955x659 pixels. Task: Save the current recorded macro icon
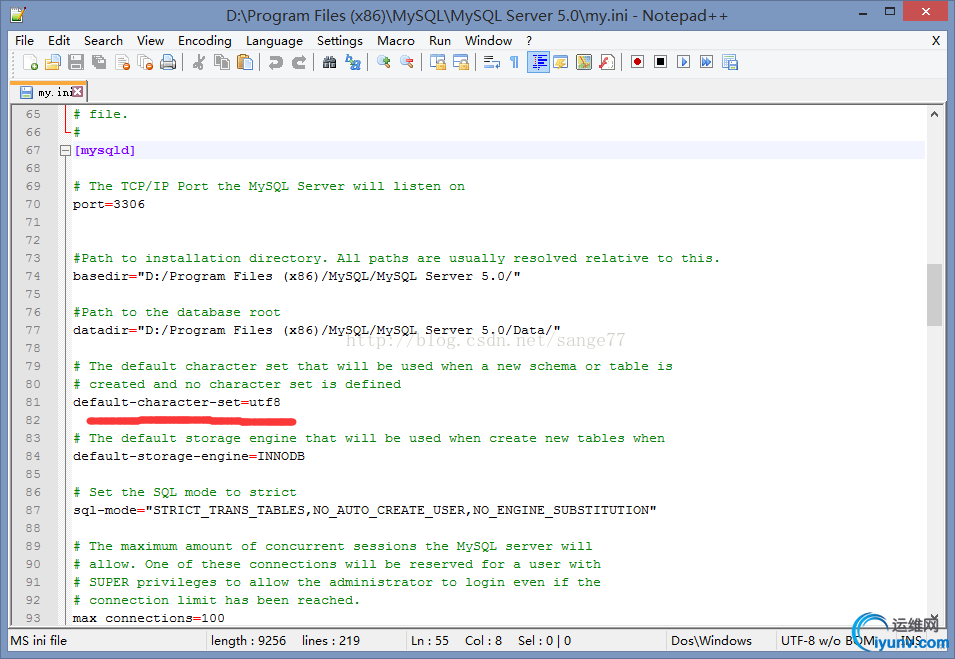pos(730,62)
